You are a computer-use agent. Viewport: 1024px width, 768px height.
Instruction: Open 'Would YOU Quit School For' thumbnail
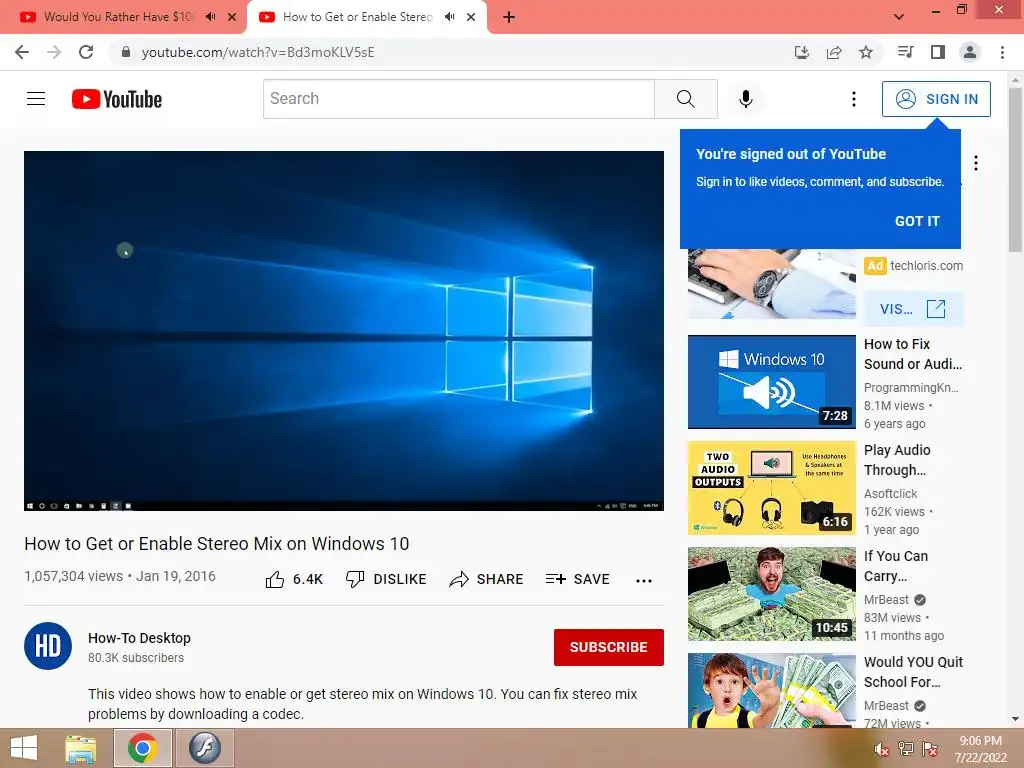[x=771, y=690]
